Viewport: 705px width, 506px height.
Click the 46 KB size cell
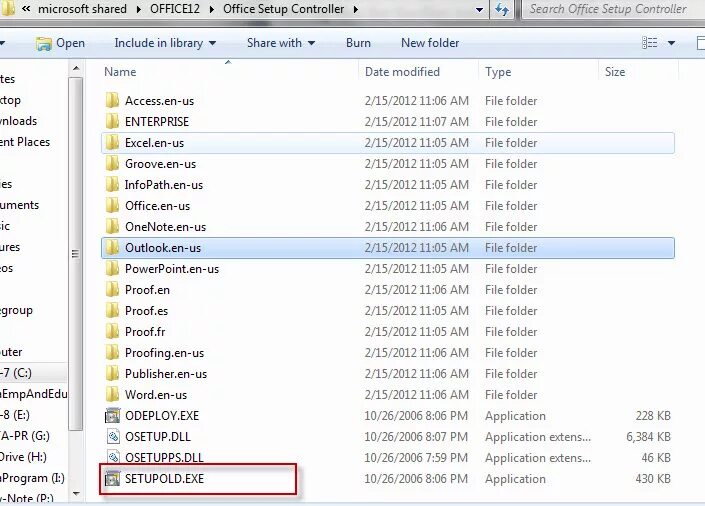point(656,457)
